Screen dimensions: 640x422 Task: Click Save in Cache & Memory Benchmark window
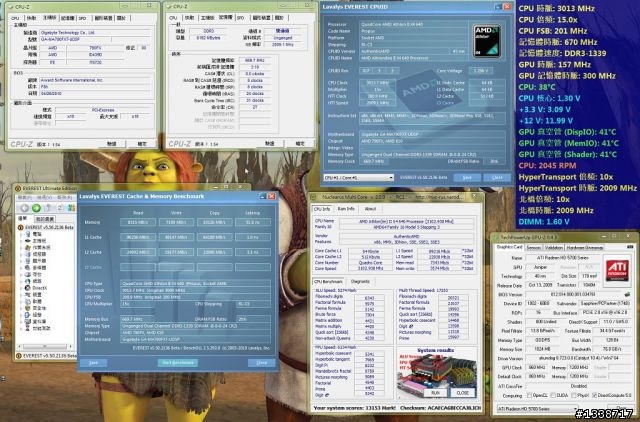93,362
